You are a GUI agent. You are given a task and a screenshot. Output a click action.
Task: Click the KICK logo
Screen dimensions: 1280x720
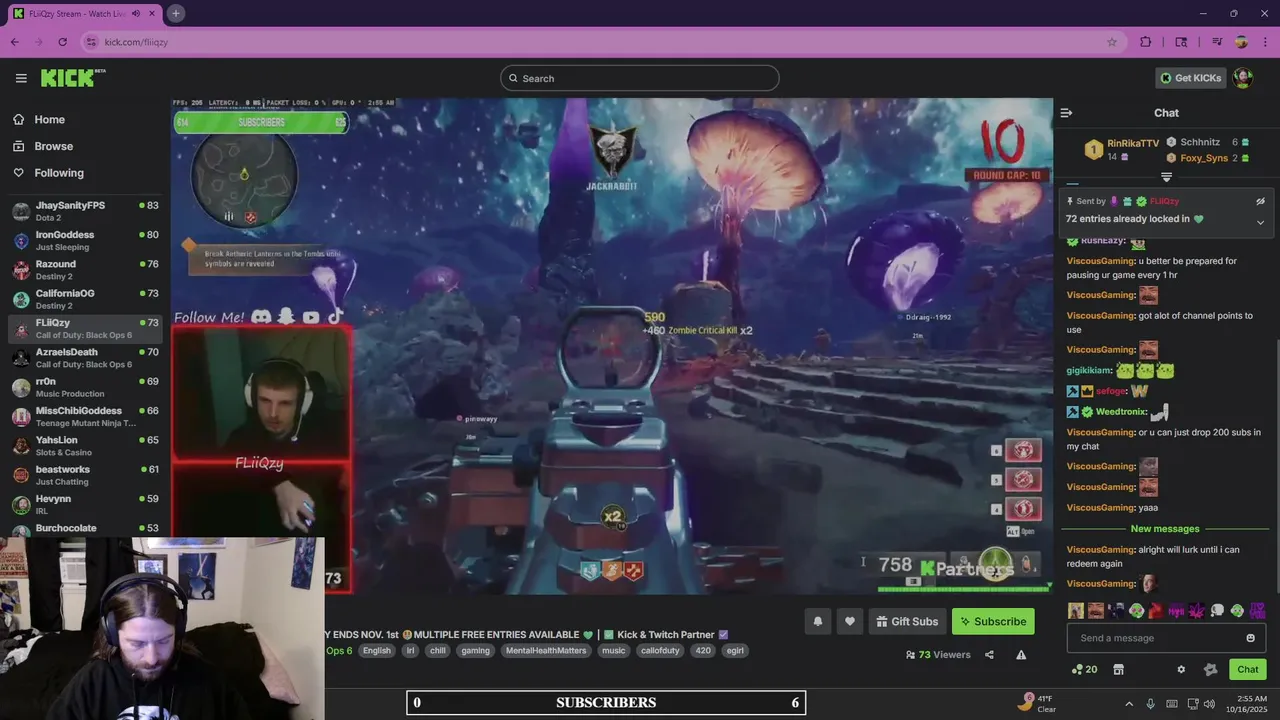73,78
